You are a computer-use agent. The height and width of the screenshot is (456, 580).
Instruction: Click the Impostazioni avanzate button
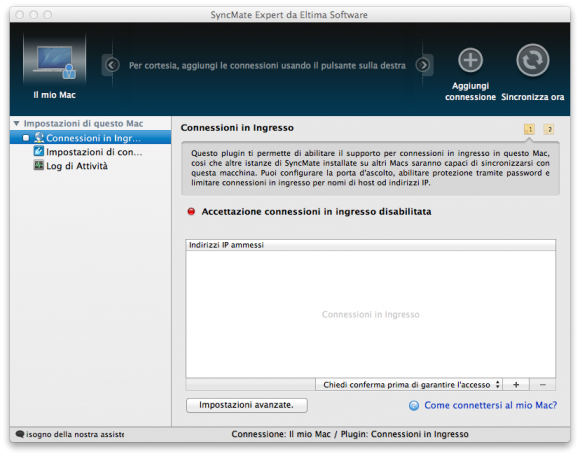point(247,405)
